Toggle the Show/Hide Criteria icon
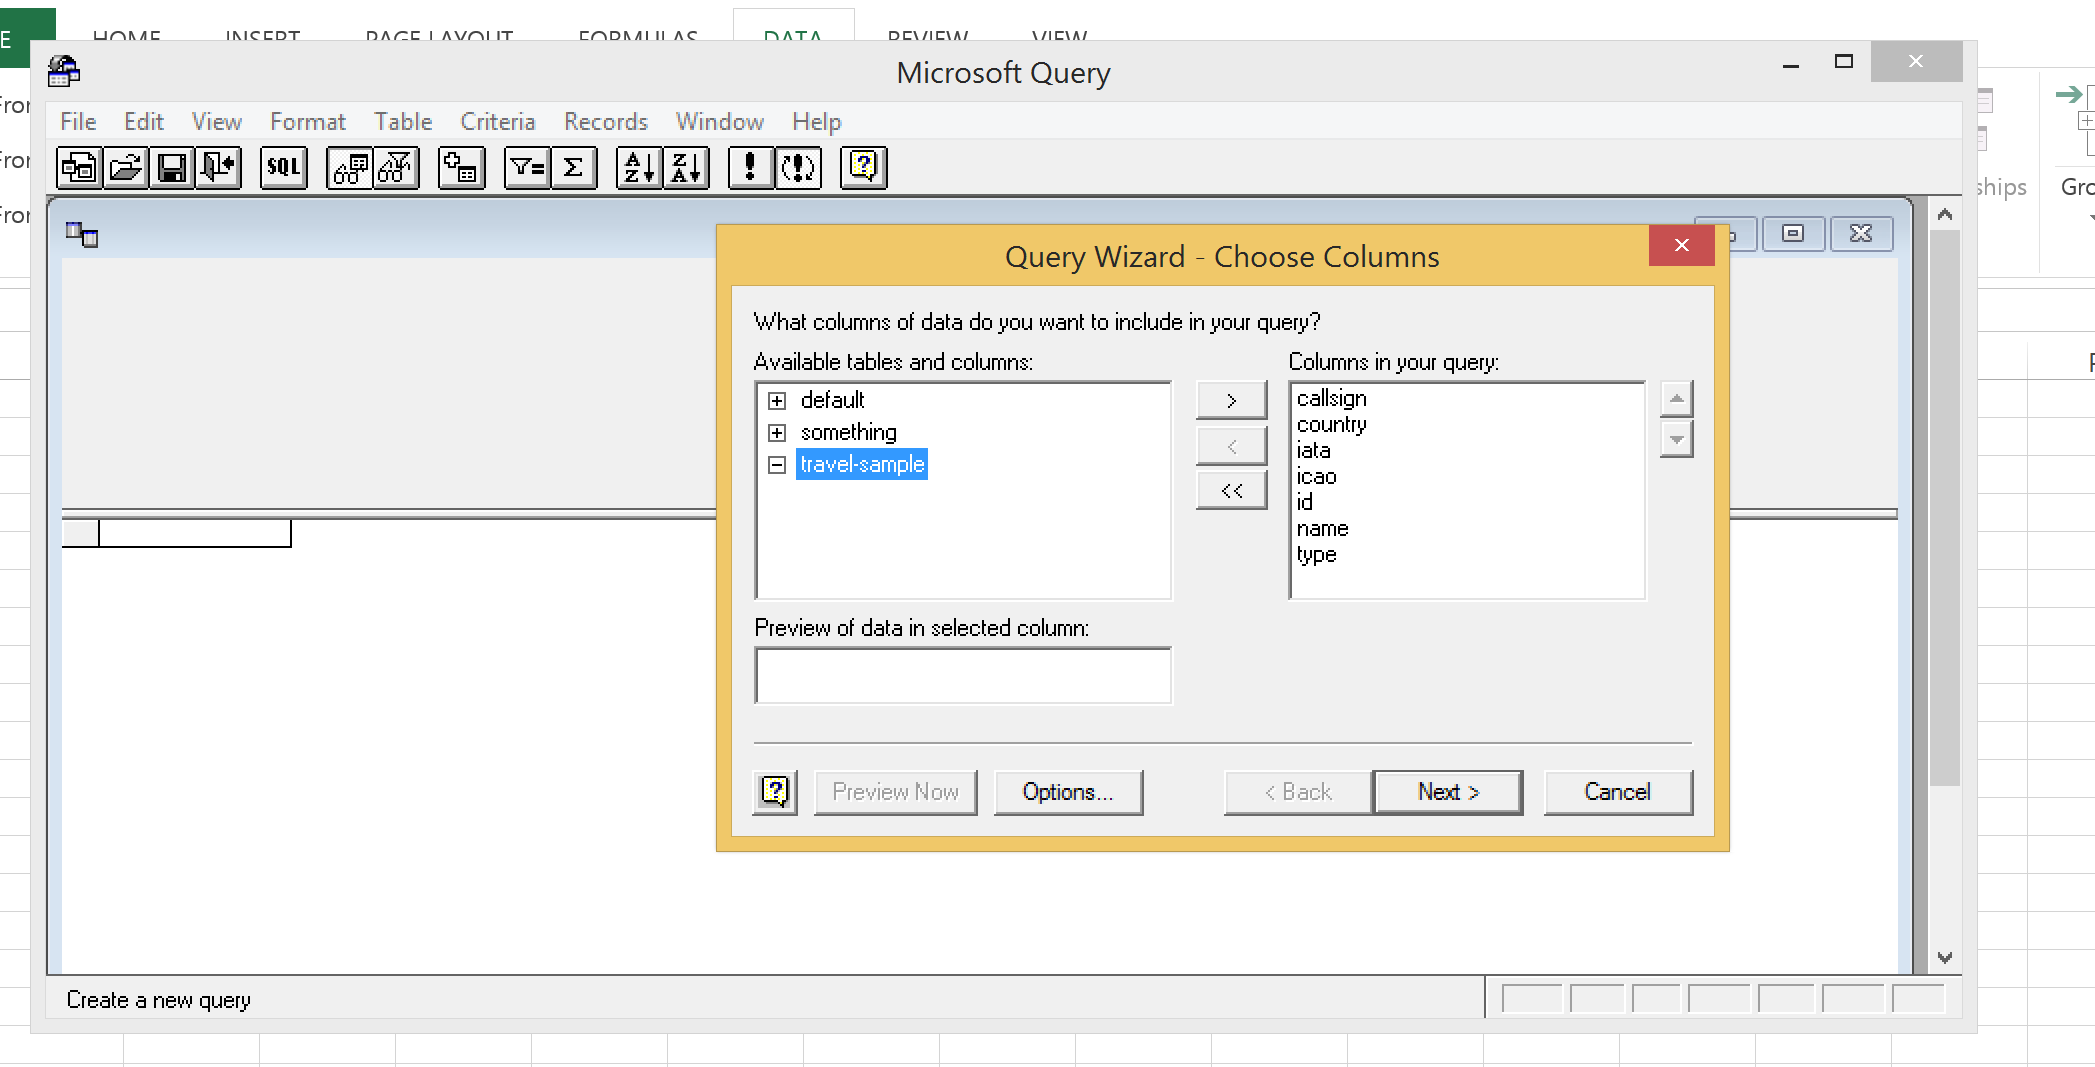 click(396, 168)
